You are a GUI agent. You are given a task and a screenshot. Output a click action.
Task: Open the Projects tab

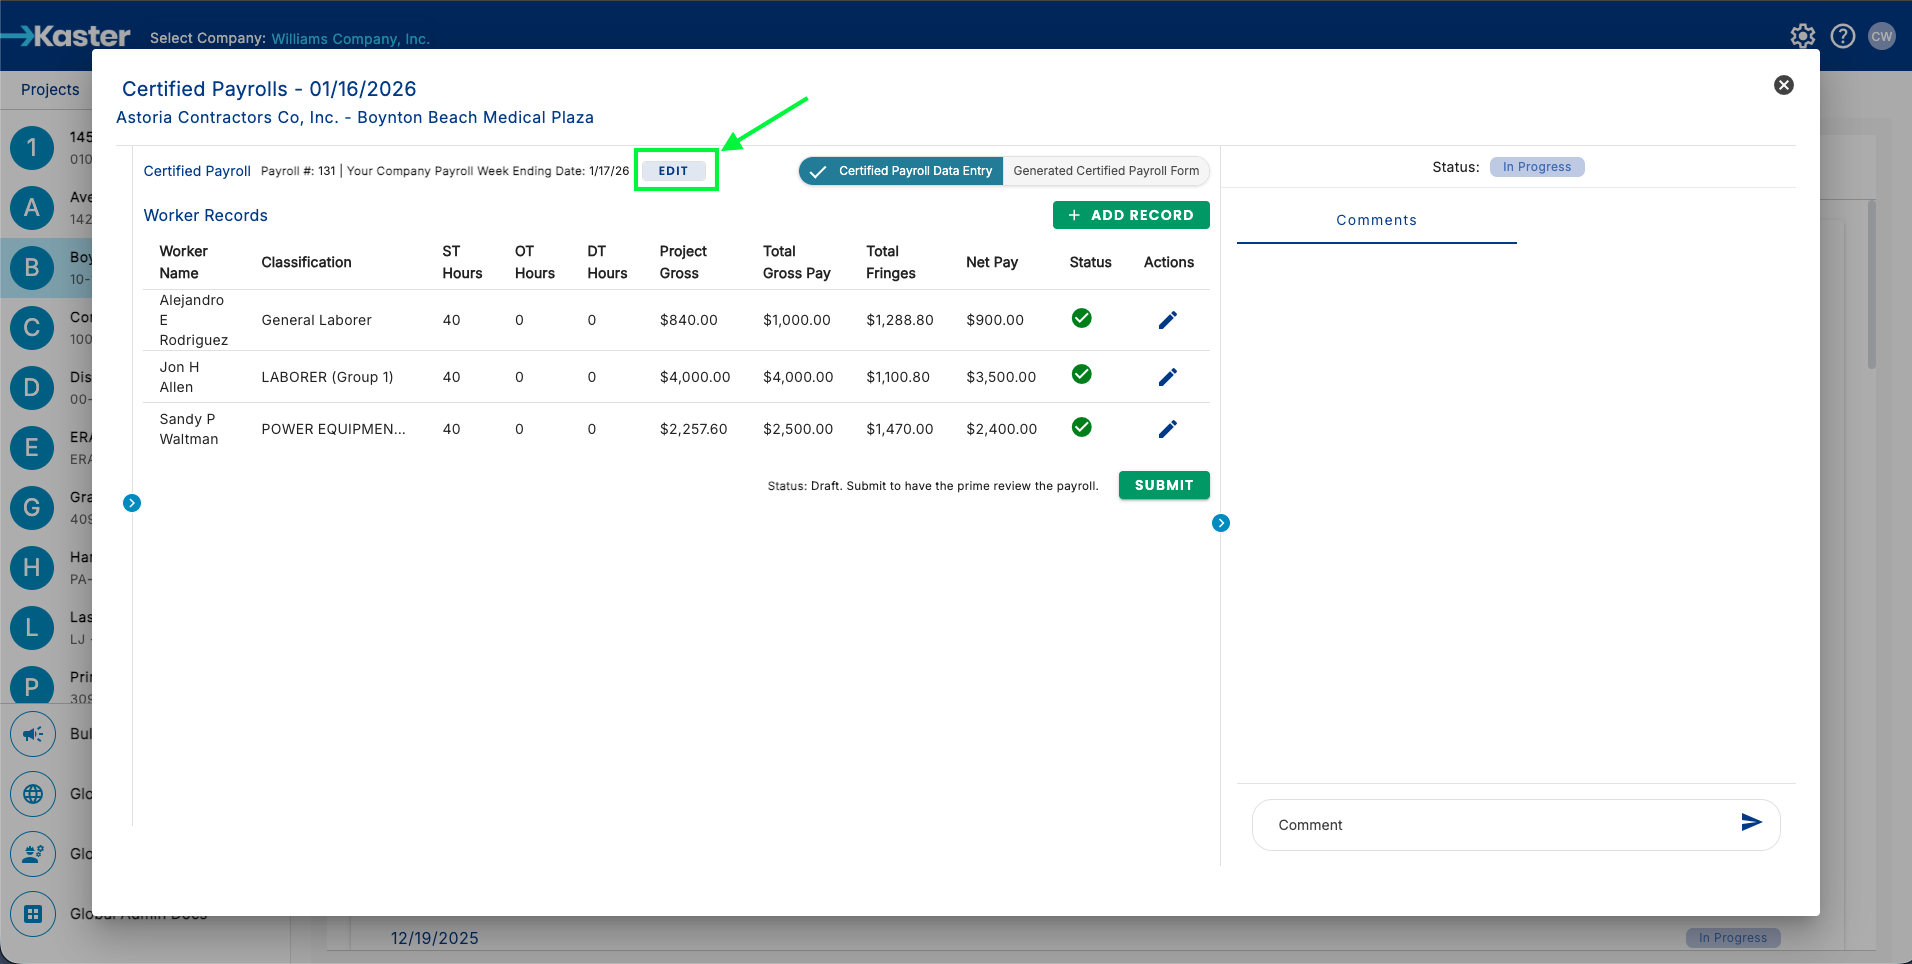50,90
